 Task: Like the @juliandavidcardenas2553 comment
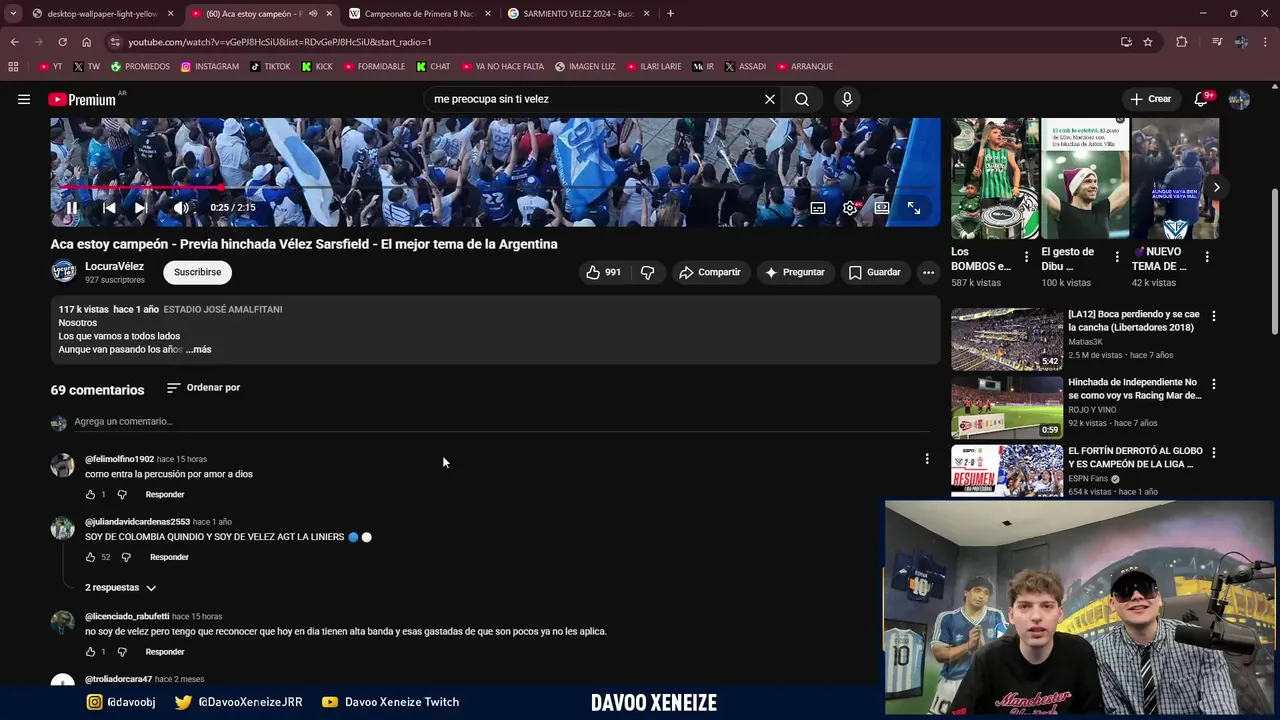(90, 557)
